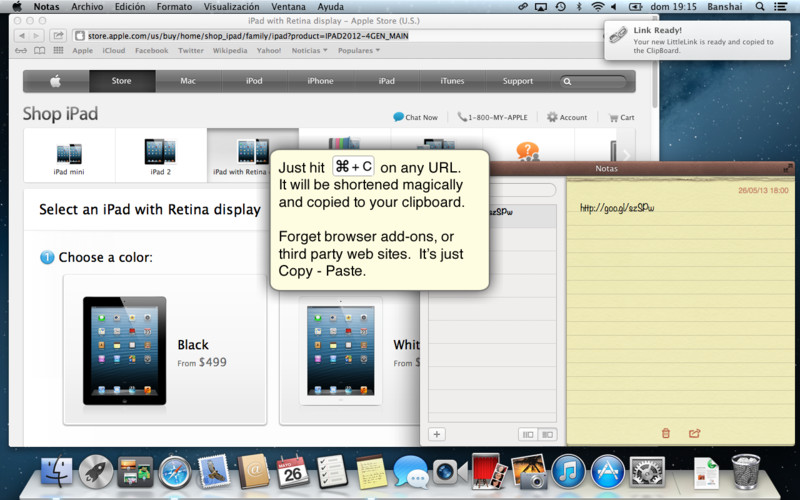Click the battery status icon

[x=635, y=7]
